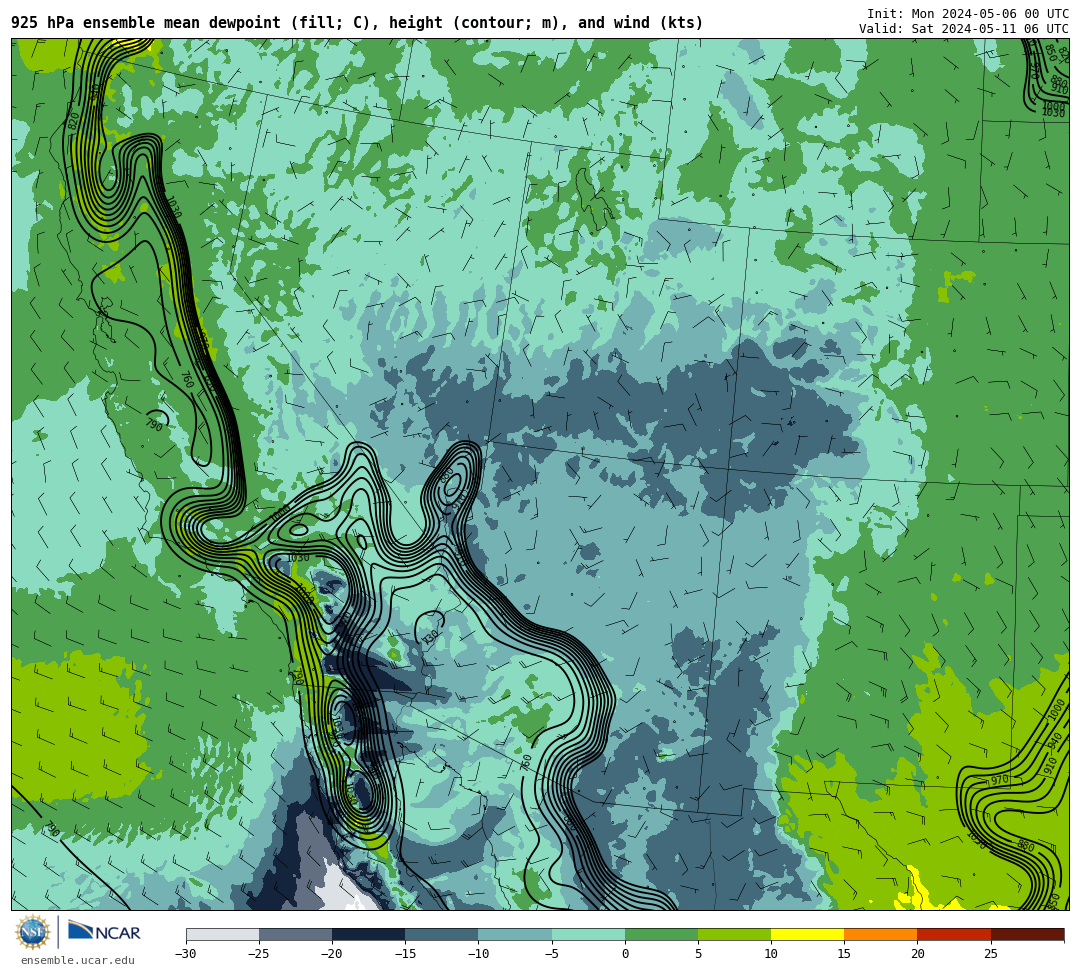Click the -25 to -20 slate gray swatch
The width and height of the screenshot is (1080, 973).
(x=295, y=934)
